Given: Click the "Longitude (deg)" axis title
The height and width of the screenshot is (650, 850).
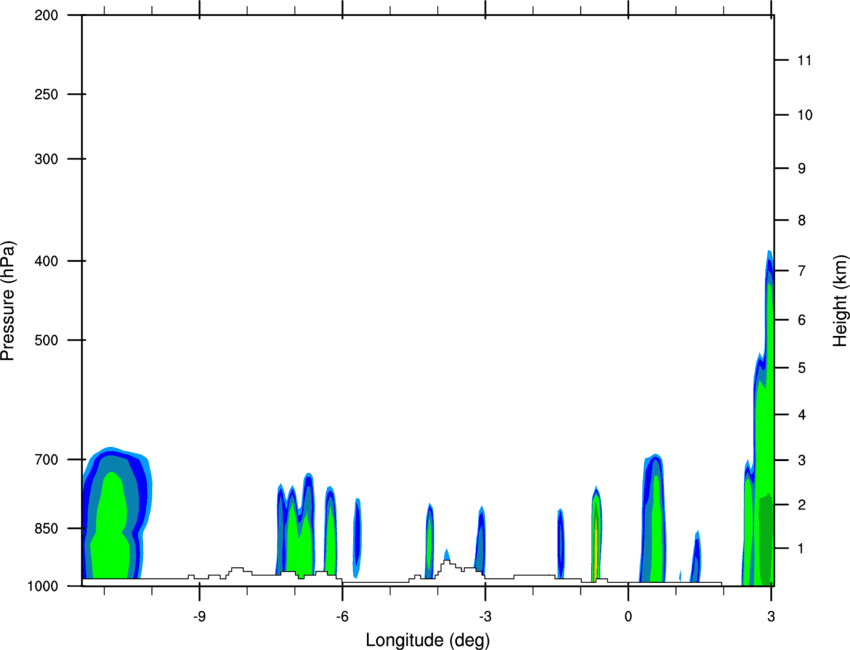Looking at the screenshot, I should (x=428, y=640).
